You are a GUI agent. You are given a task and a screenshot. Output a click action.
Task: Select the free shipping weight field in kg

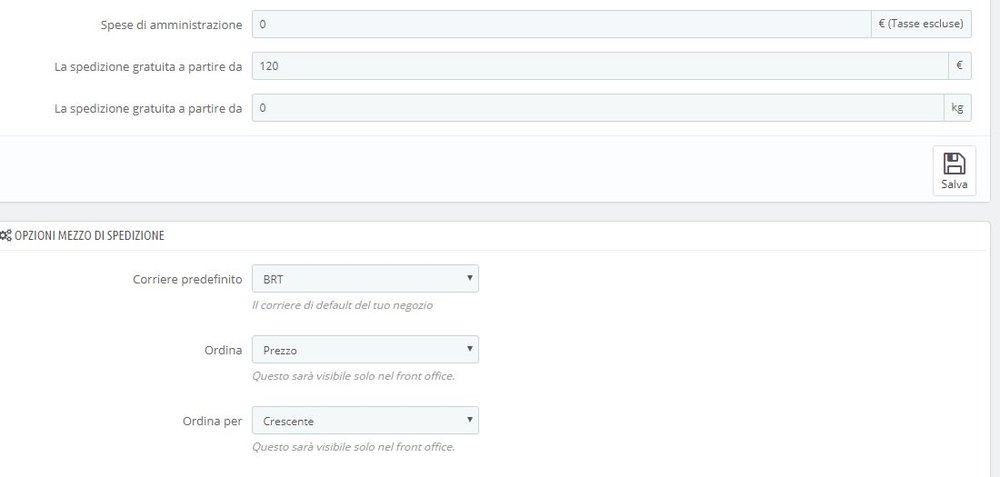[598, 108]
